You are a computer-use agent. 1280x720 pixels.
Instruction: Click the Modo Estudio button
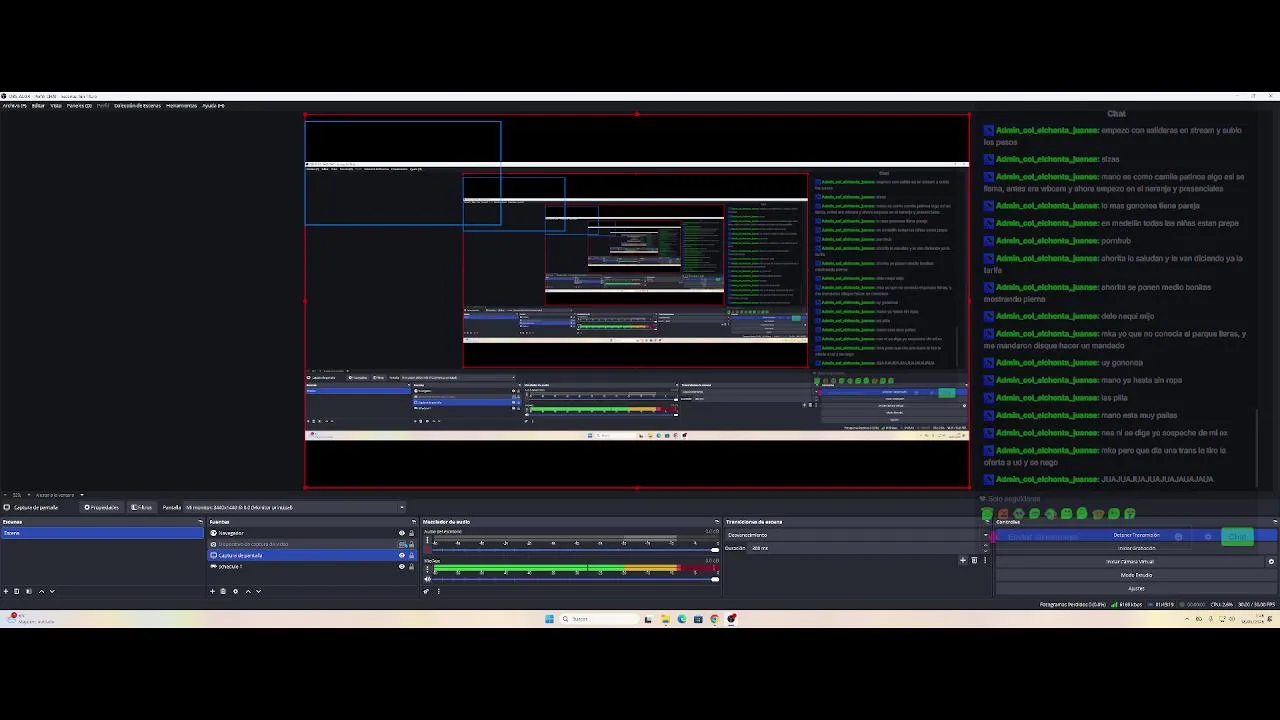tap(1136, 575)
